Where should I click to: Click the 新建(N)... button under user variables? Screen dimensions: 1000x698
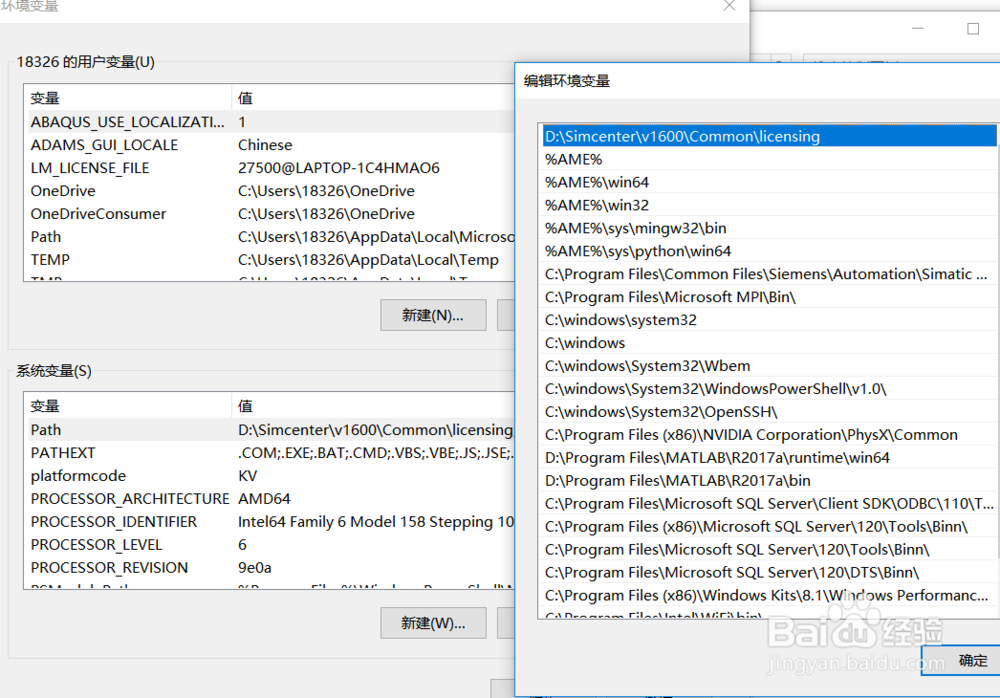[x=433, y=314]
